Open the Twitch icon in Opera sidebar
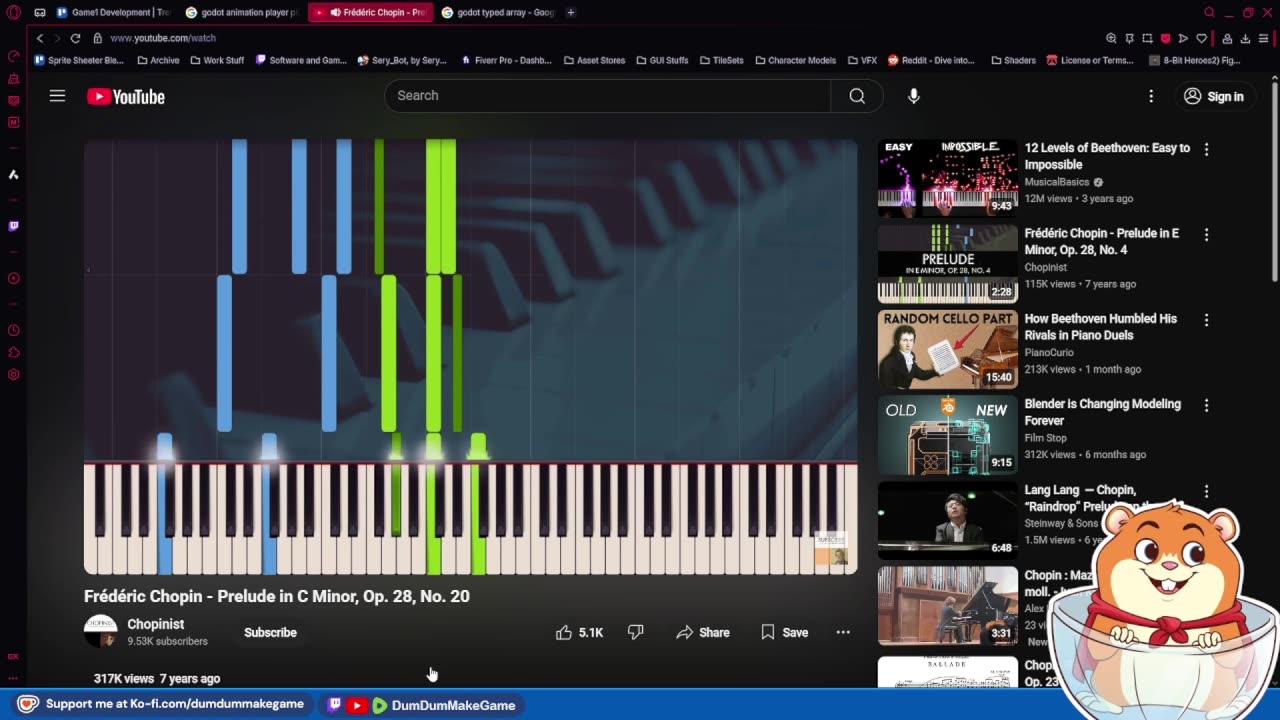The width and height of the screenshot is (1280, 720). click(x=13, y=226)
